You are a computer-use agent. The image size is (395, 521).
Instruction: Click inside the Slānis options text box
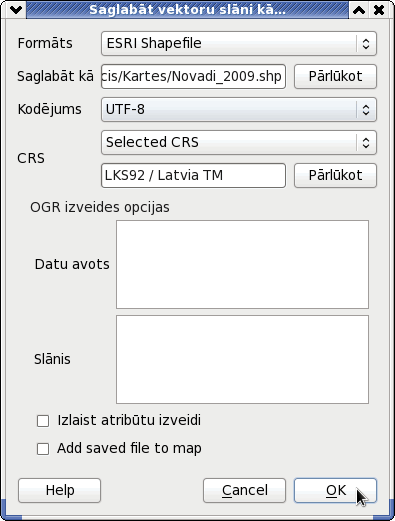click(x=242, y=359)
